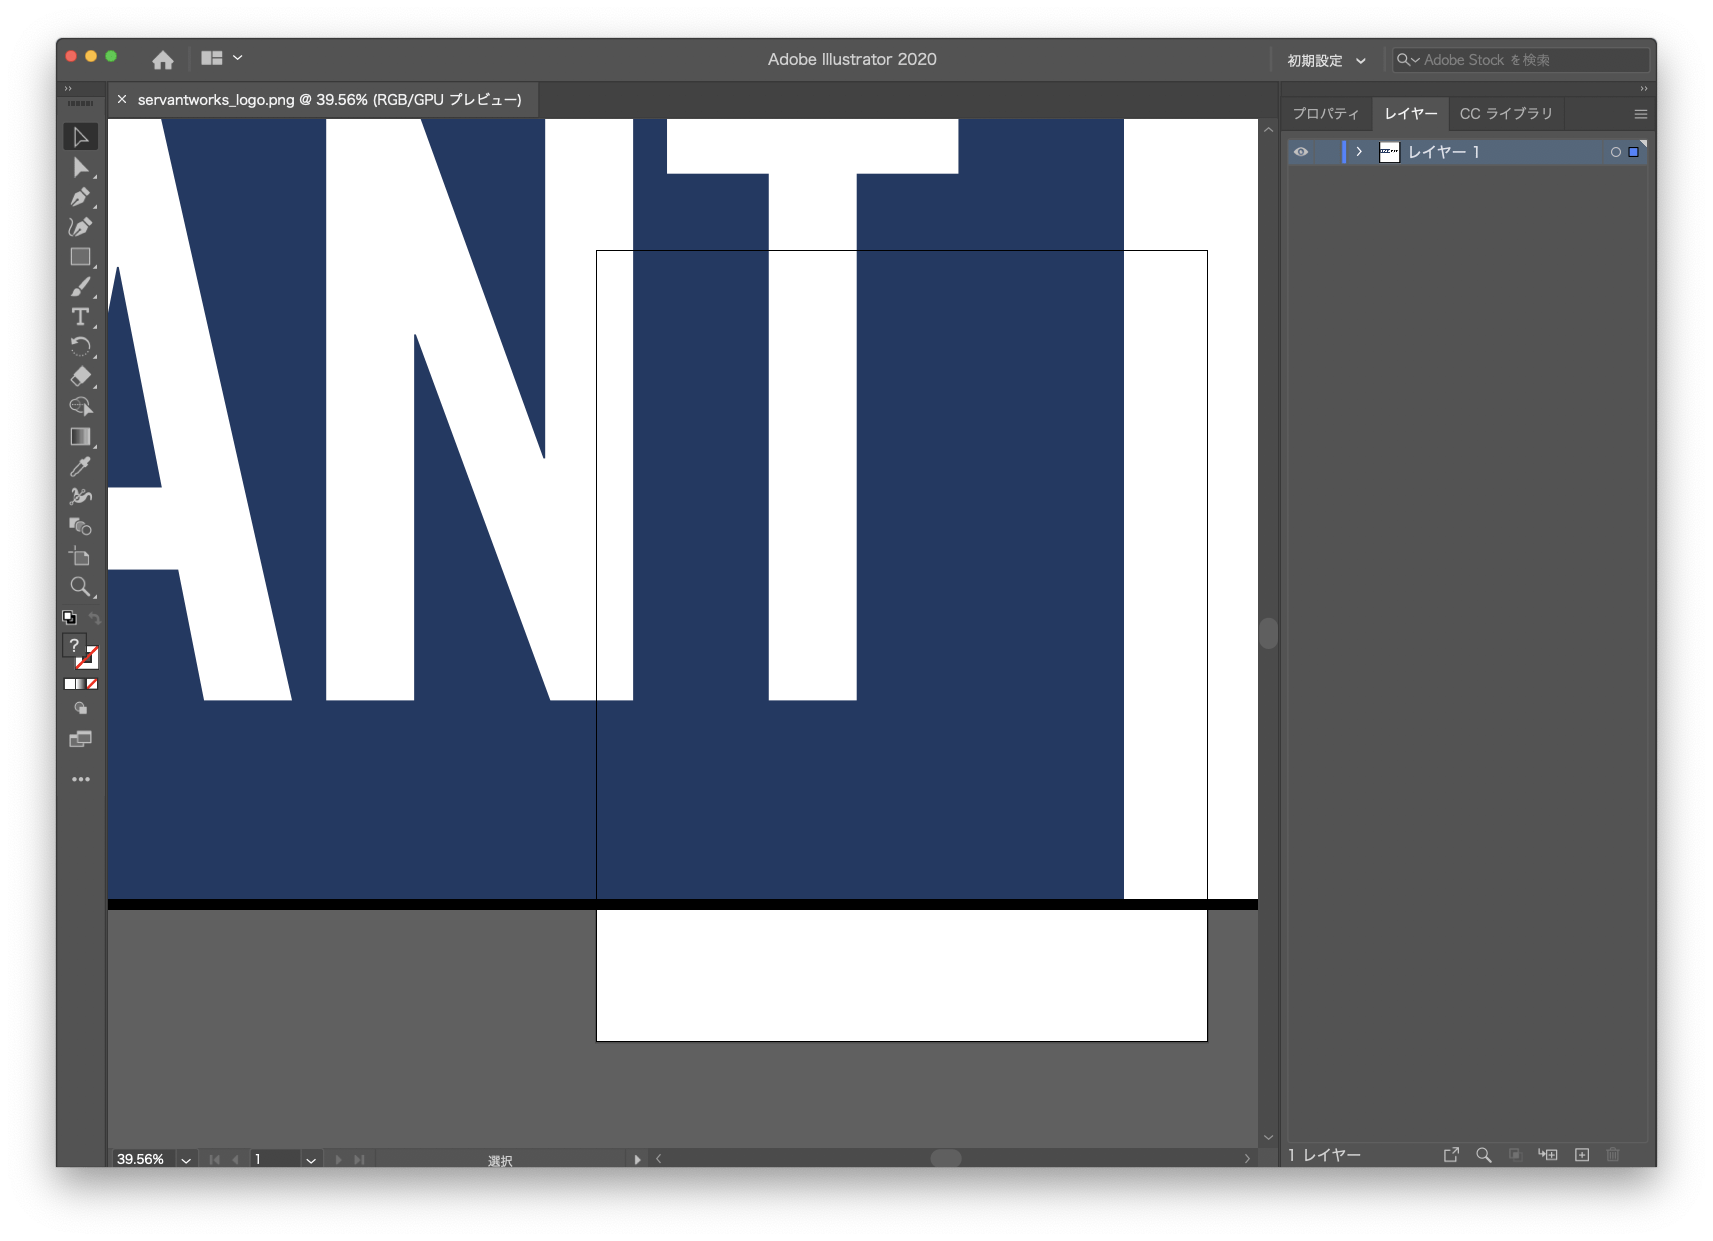The width and height of the screenshot is (1713, 1241).
Task: Click the create new layer icon
Action: (x=1581, y=1155)
